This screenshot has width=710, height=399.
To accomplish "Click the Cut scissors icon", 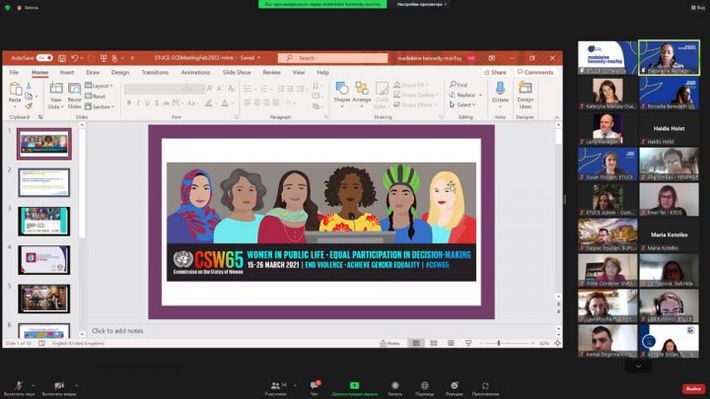I will 29,86.
